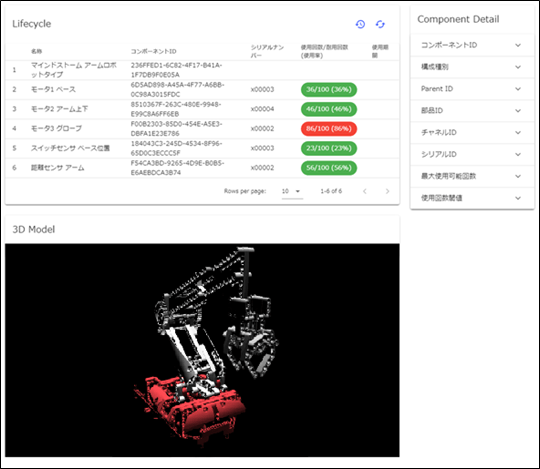Click the red 86/100 (86%) usage badge
The width and height of the screenshot is (540, 469).
[329, 129]
